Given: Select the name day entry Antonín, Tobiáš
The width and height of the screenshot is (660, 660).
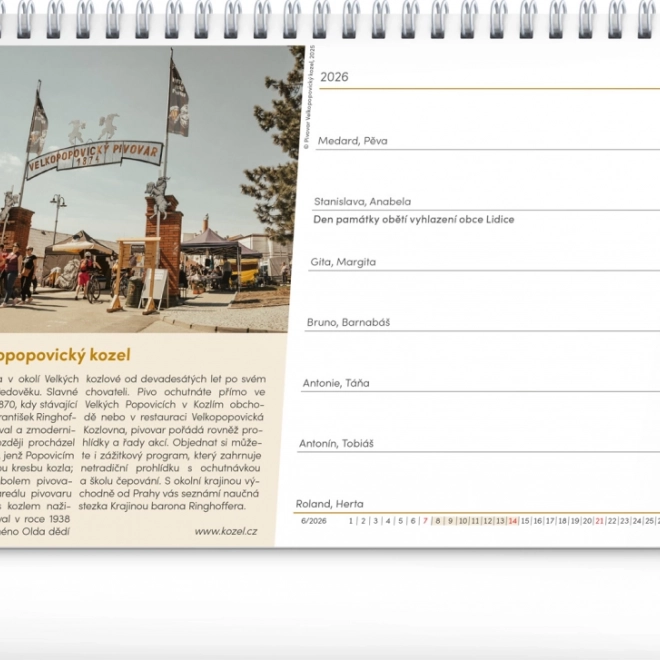Looking at the screenshot, I should pos(336,443).
